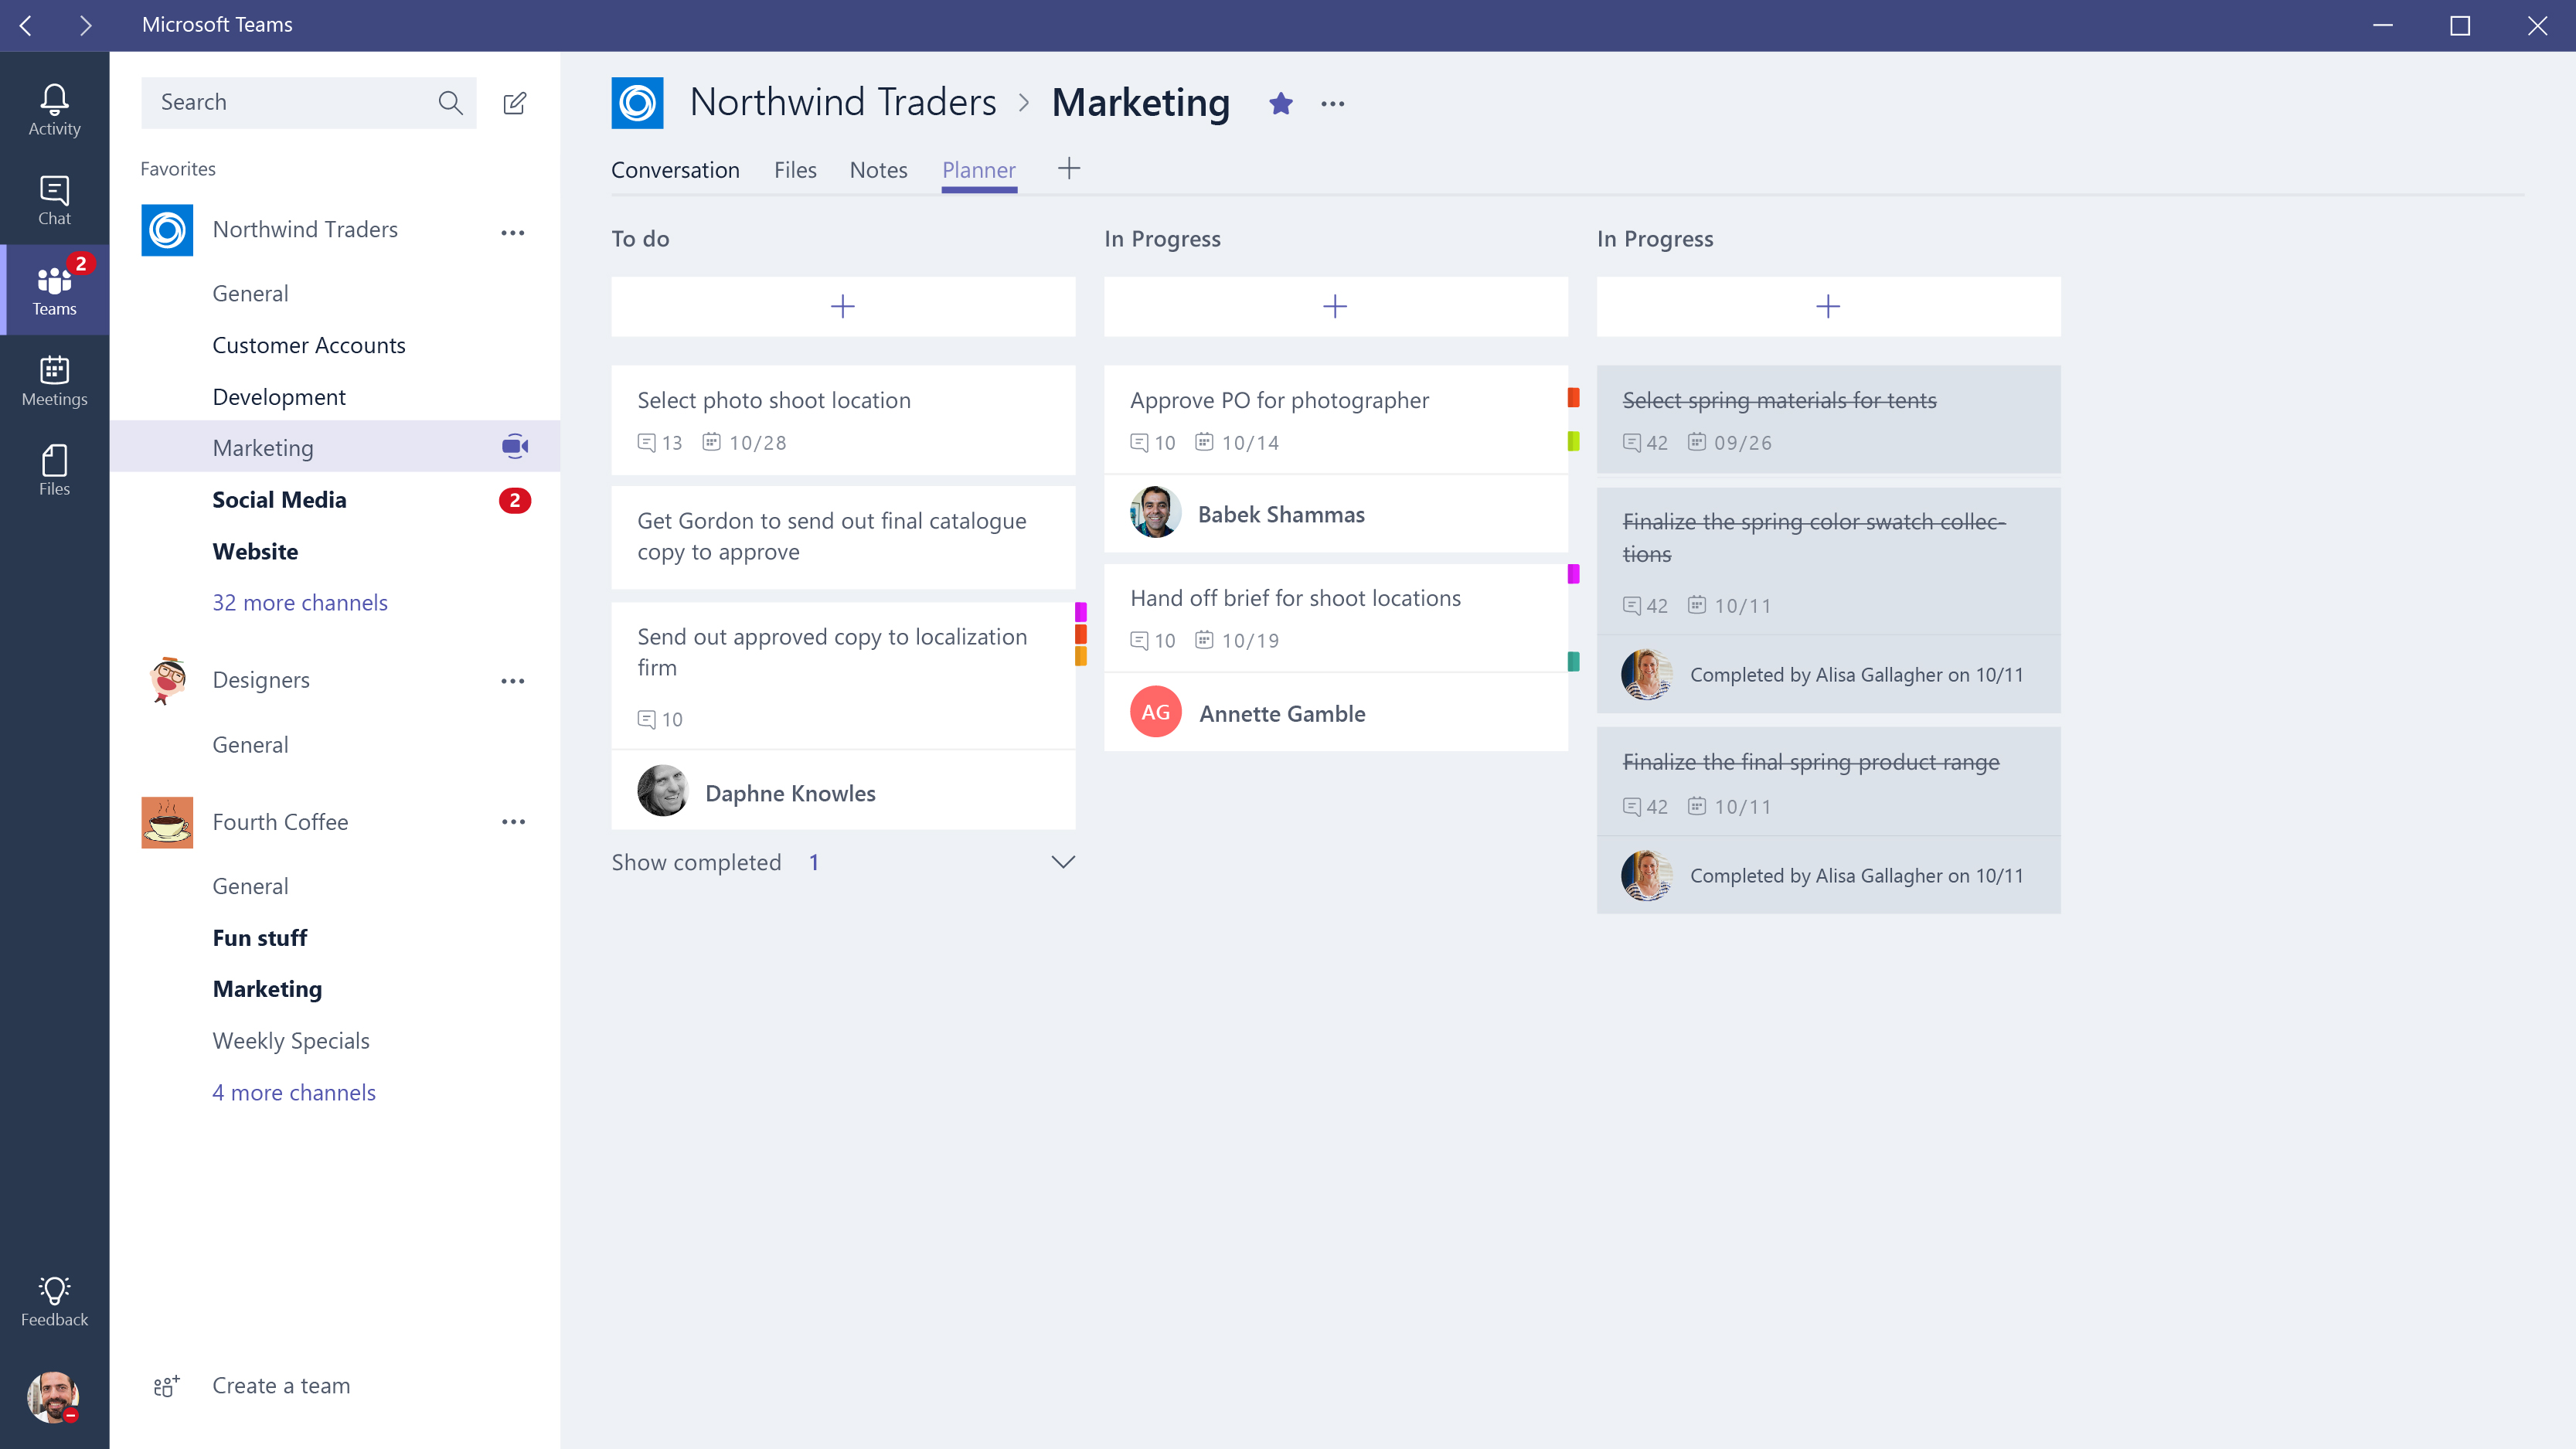
Task: Expand the Show completed chevron
Action: [1063, 862]
